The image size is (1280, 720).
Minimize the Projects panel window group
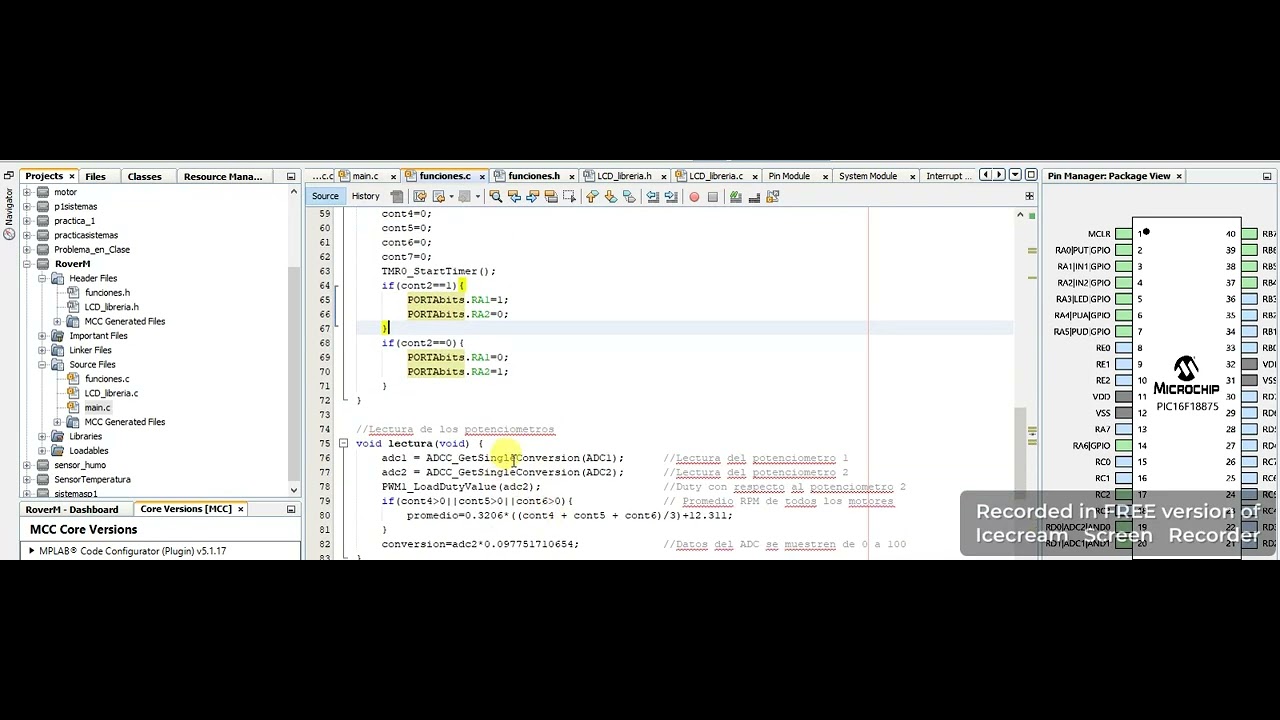coord(292,176)
